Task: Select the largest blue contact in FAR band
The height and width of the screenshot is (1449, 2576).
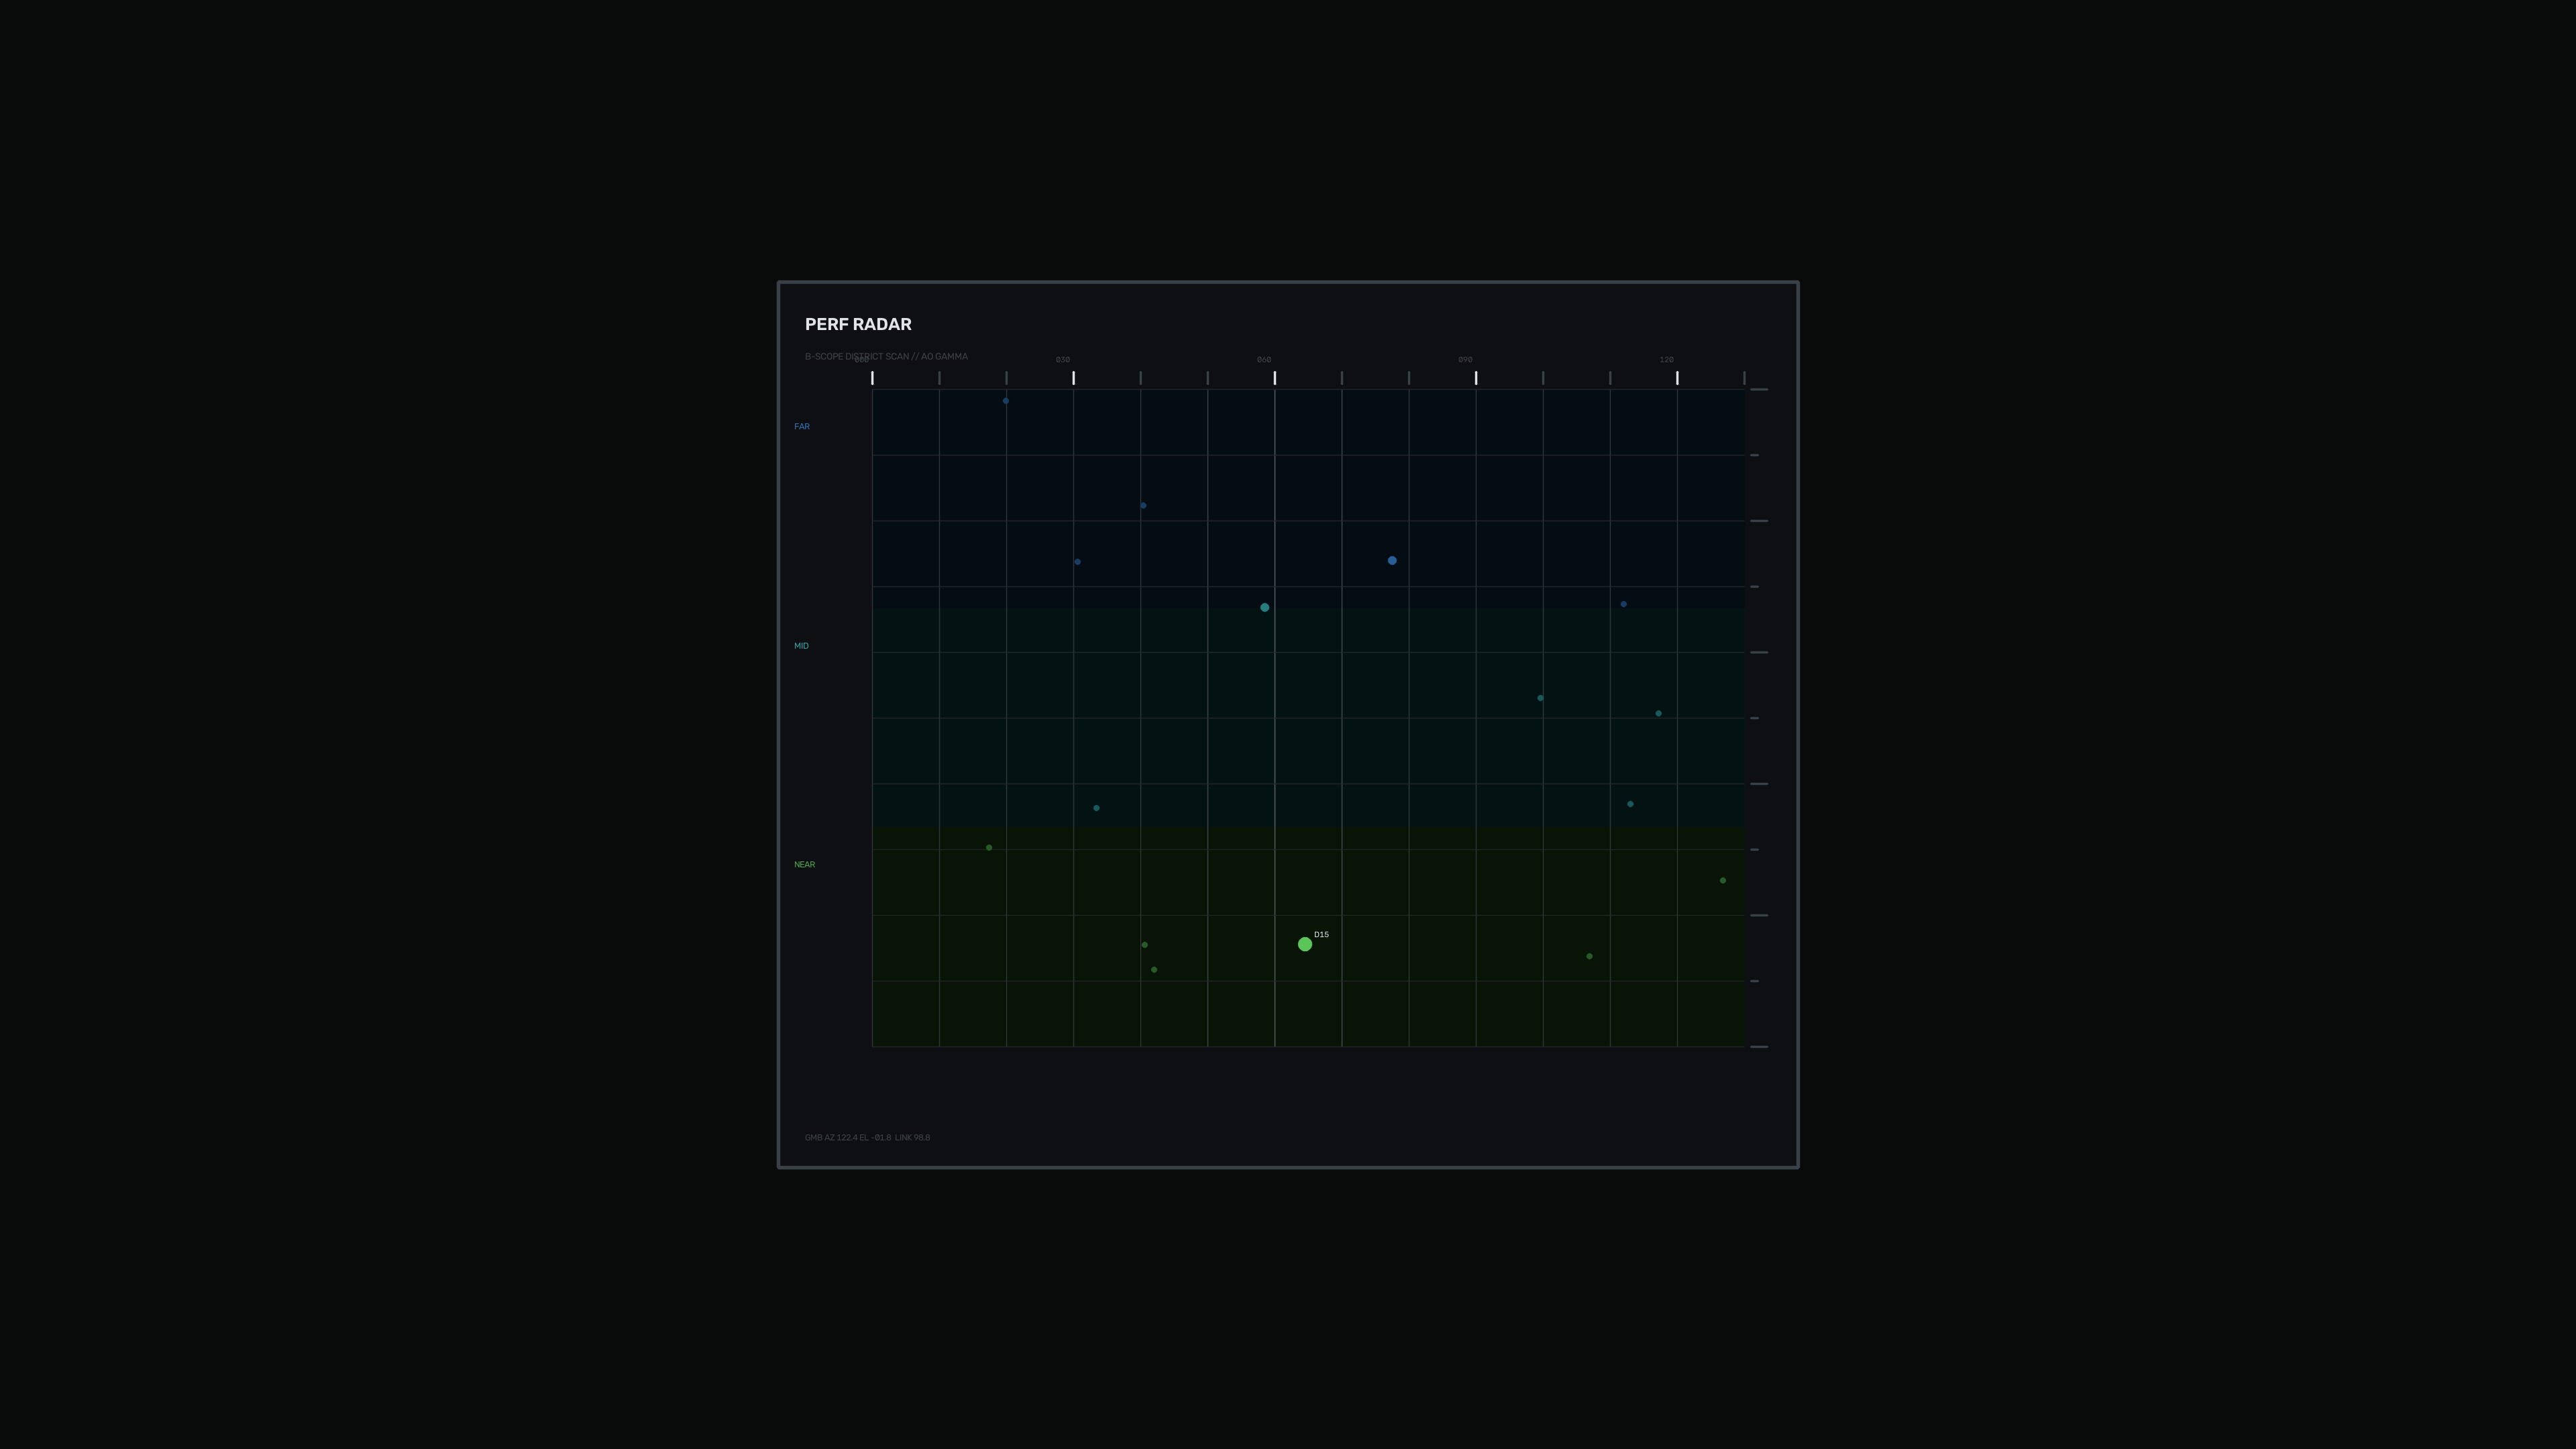Action: 1392,561
